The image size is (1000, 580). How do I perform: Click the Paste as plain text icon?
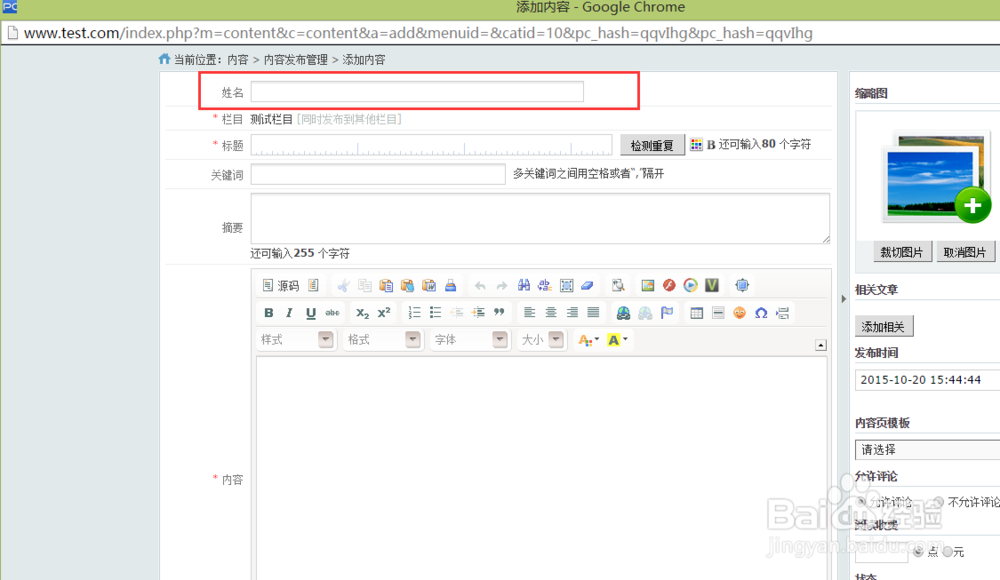pos(408,285)
